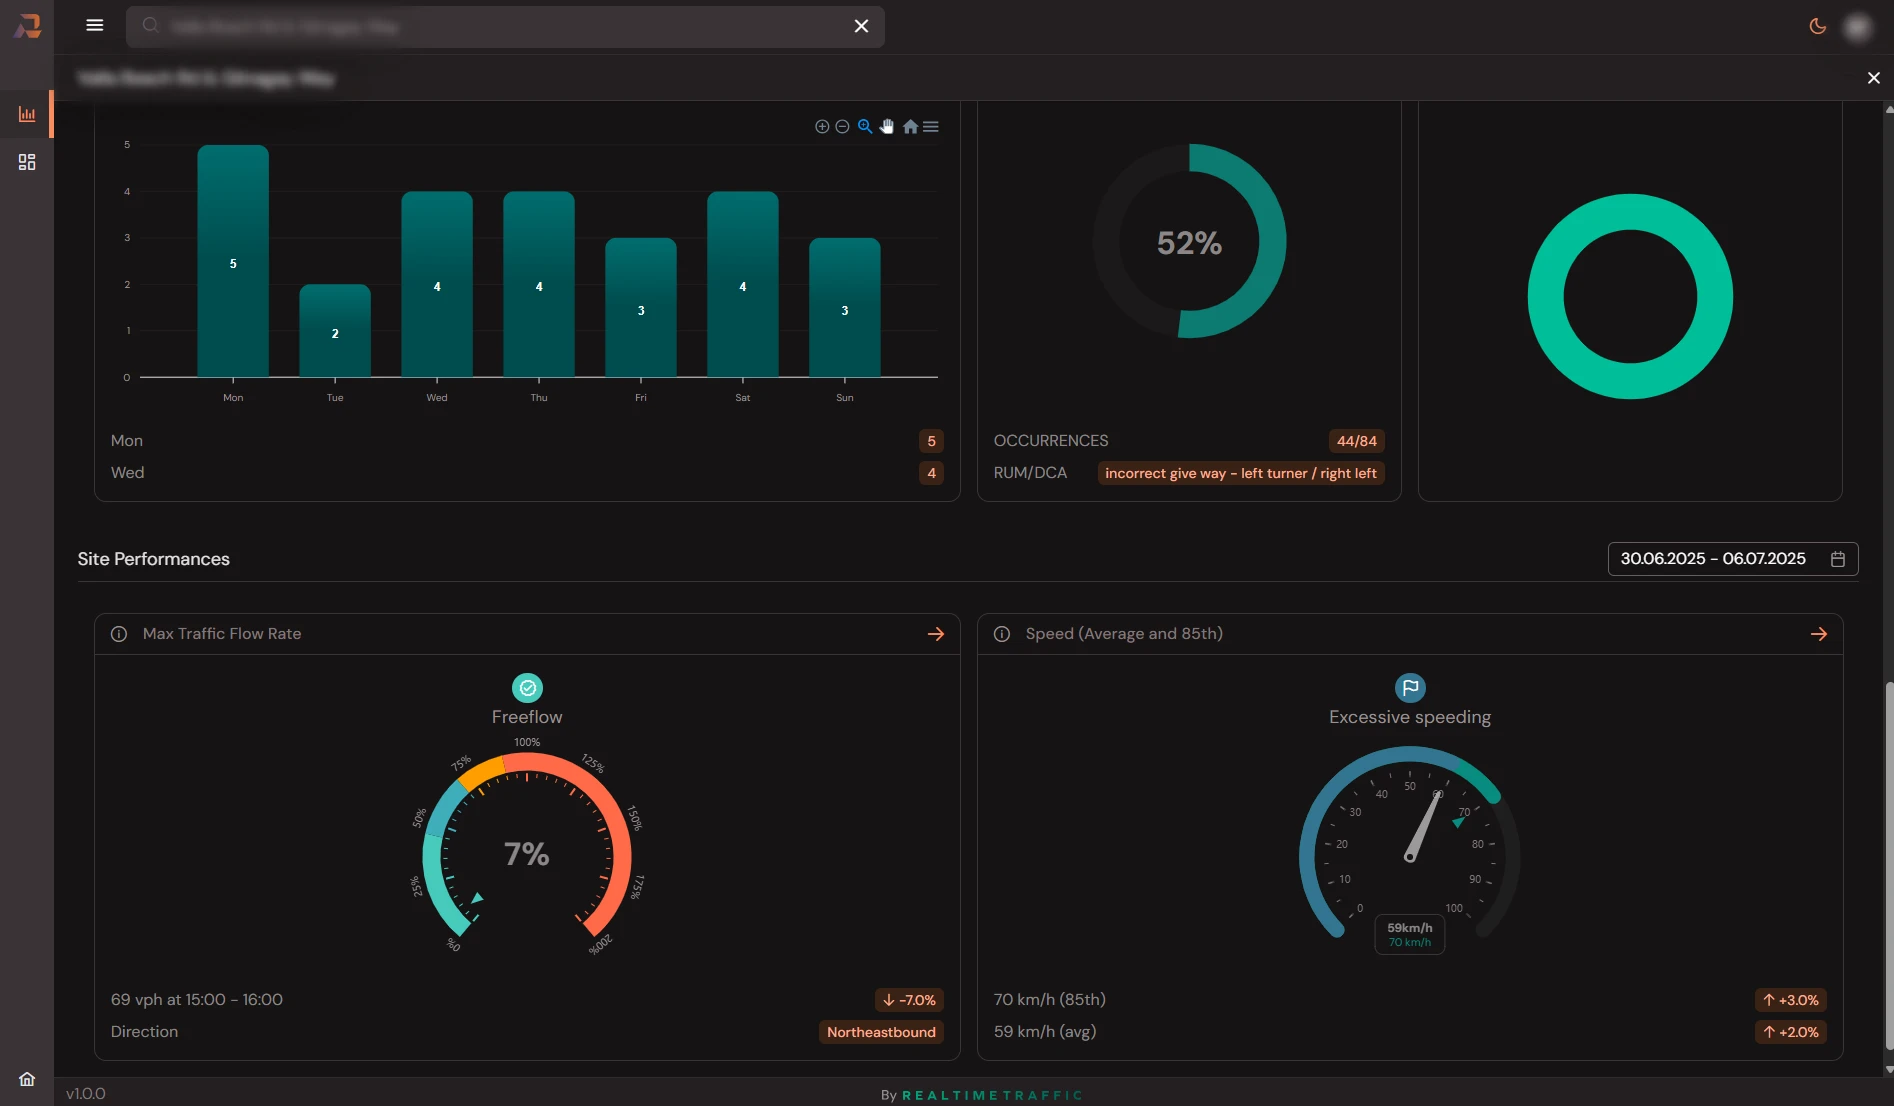Click the chart zoom out icon

click(x=842, y=127)
